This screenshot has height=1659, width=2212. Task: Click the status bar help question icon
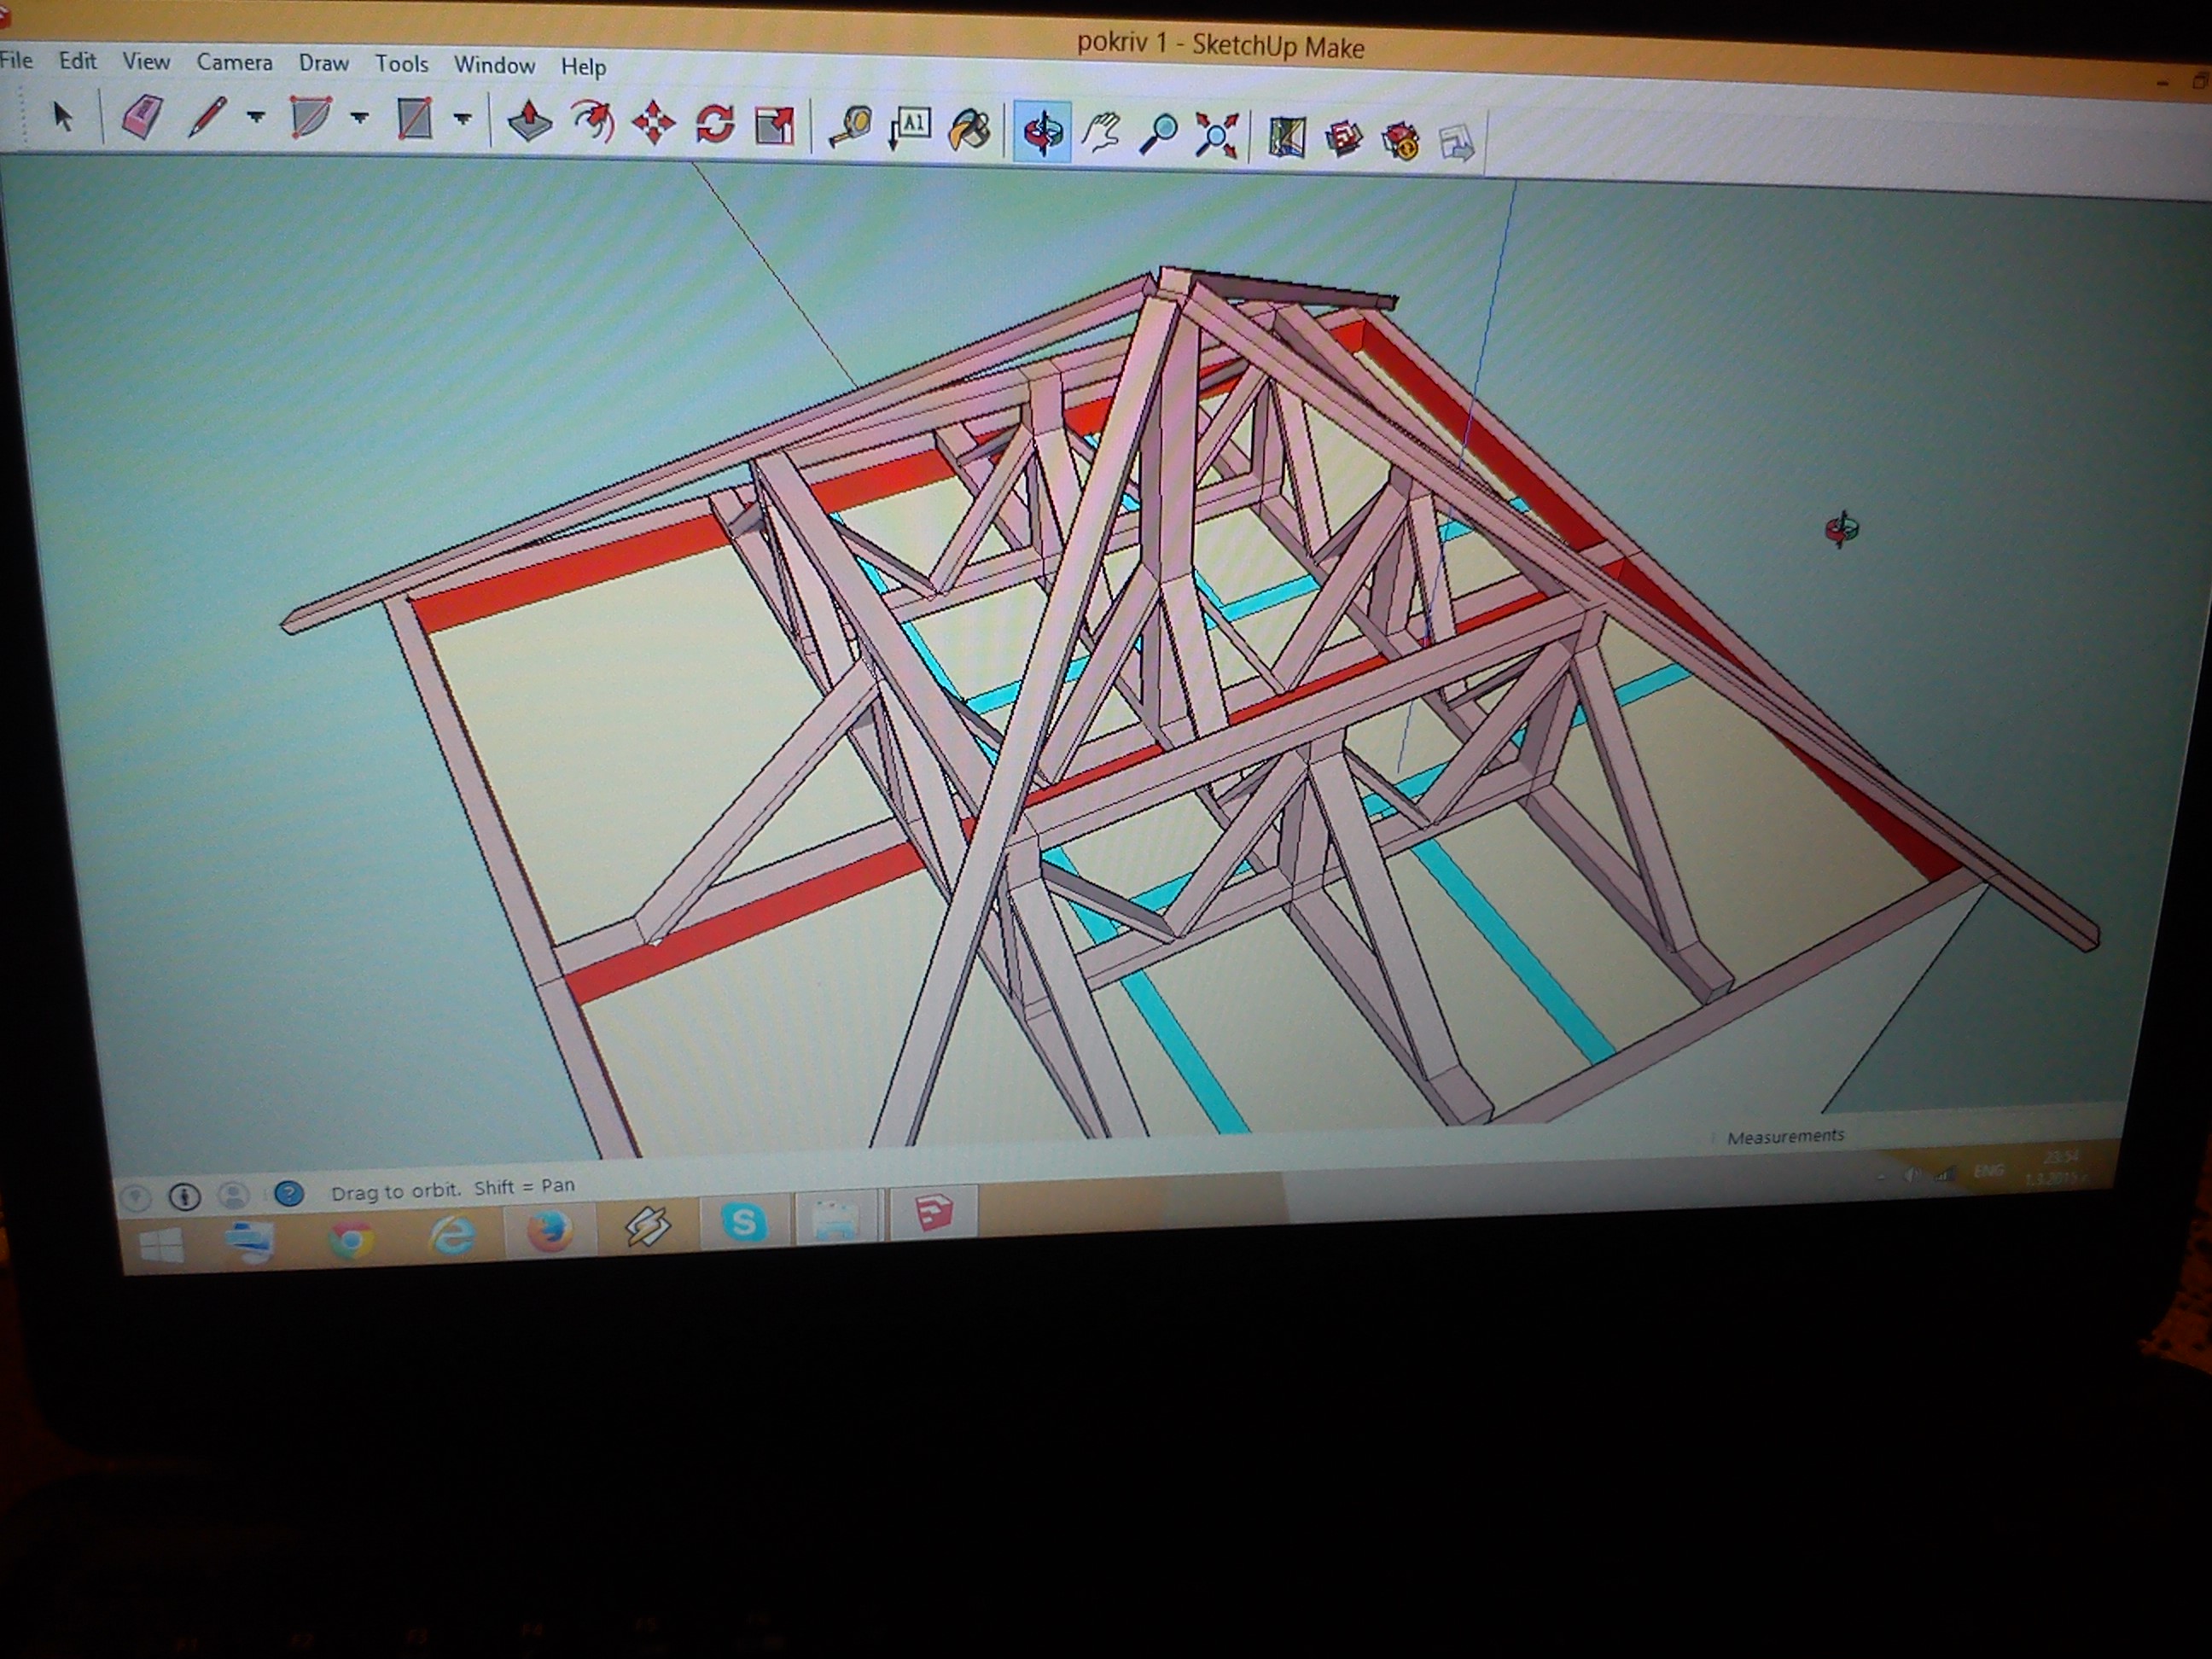[x=289, y=1193]
